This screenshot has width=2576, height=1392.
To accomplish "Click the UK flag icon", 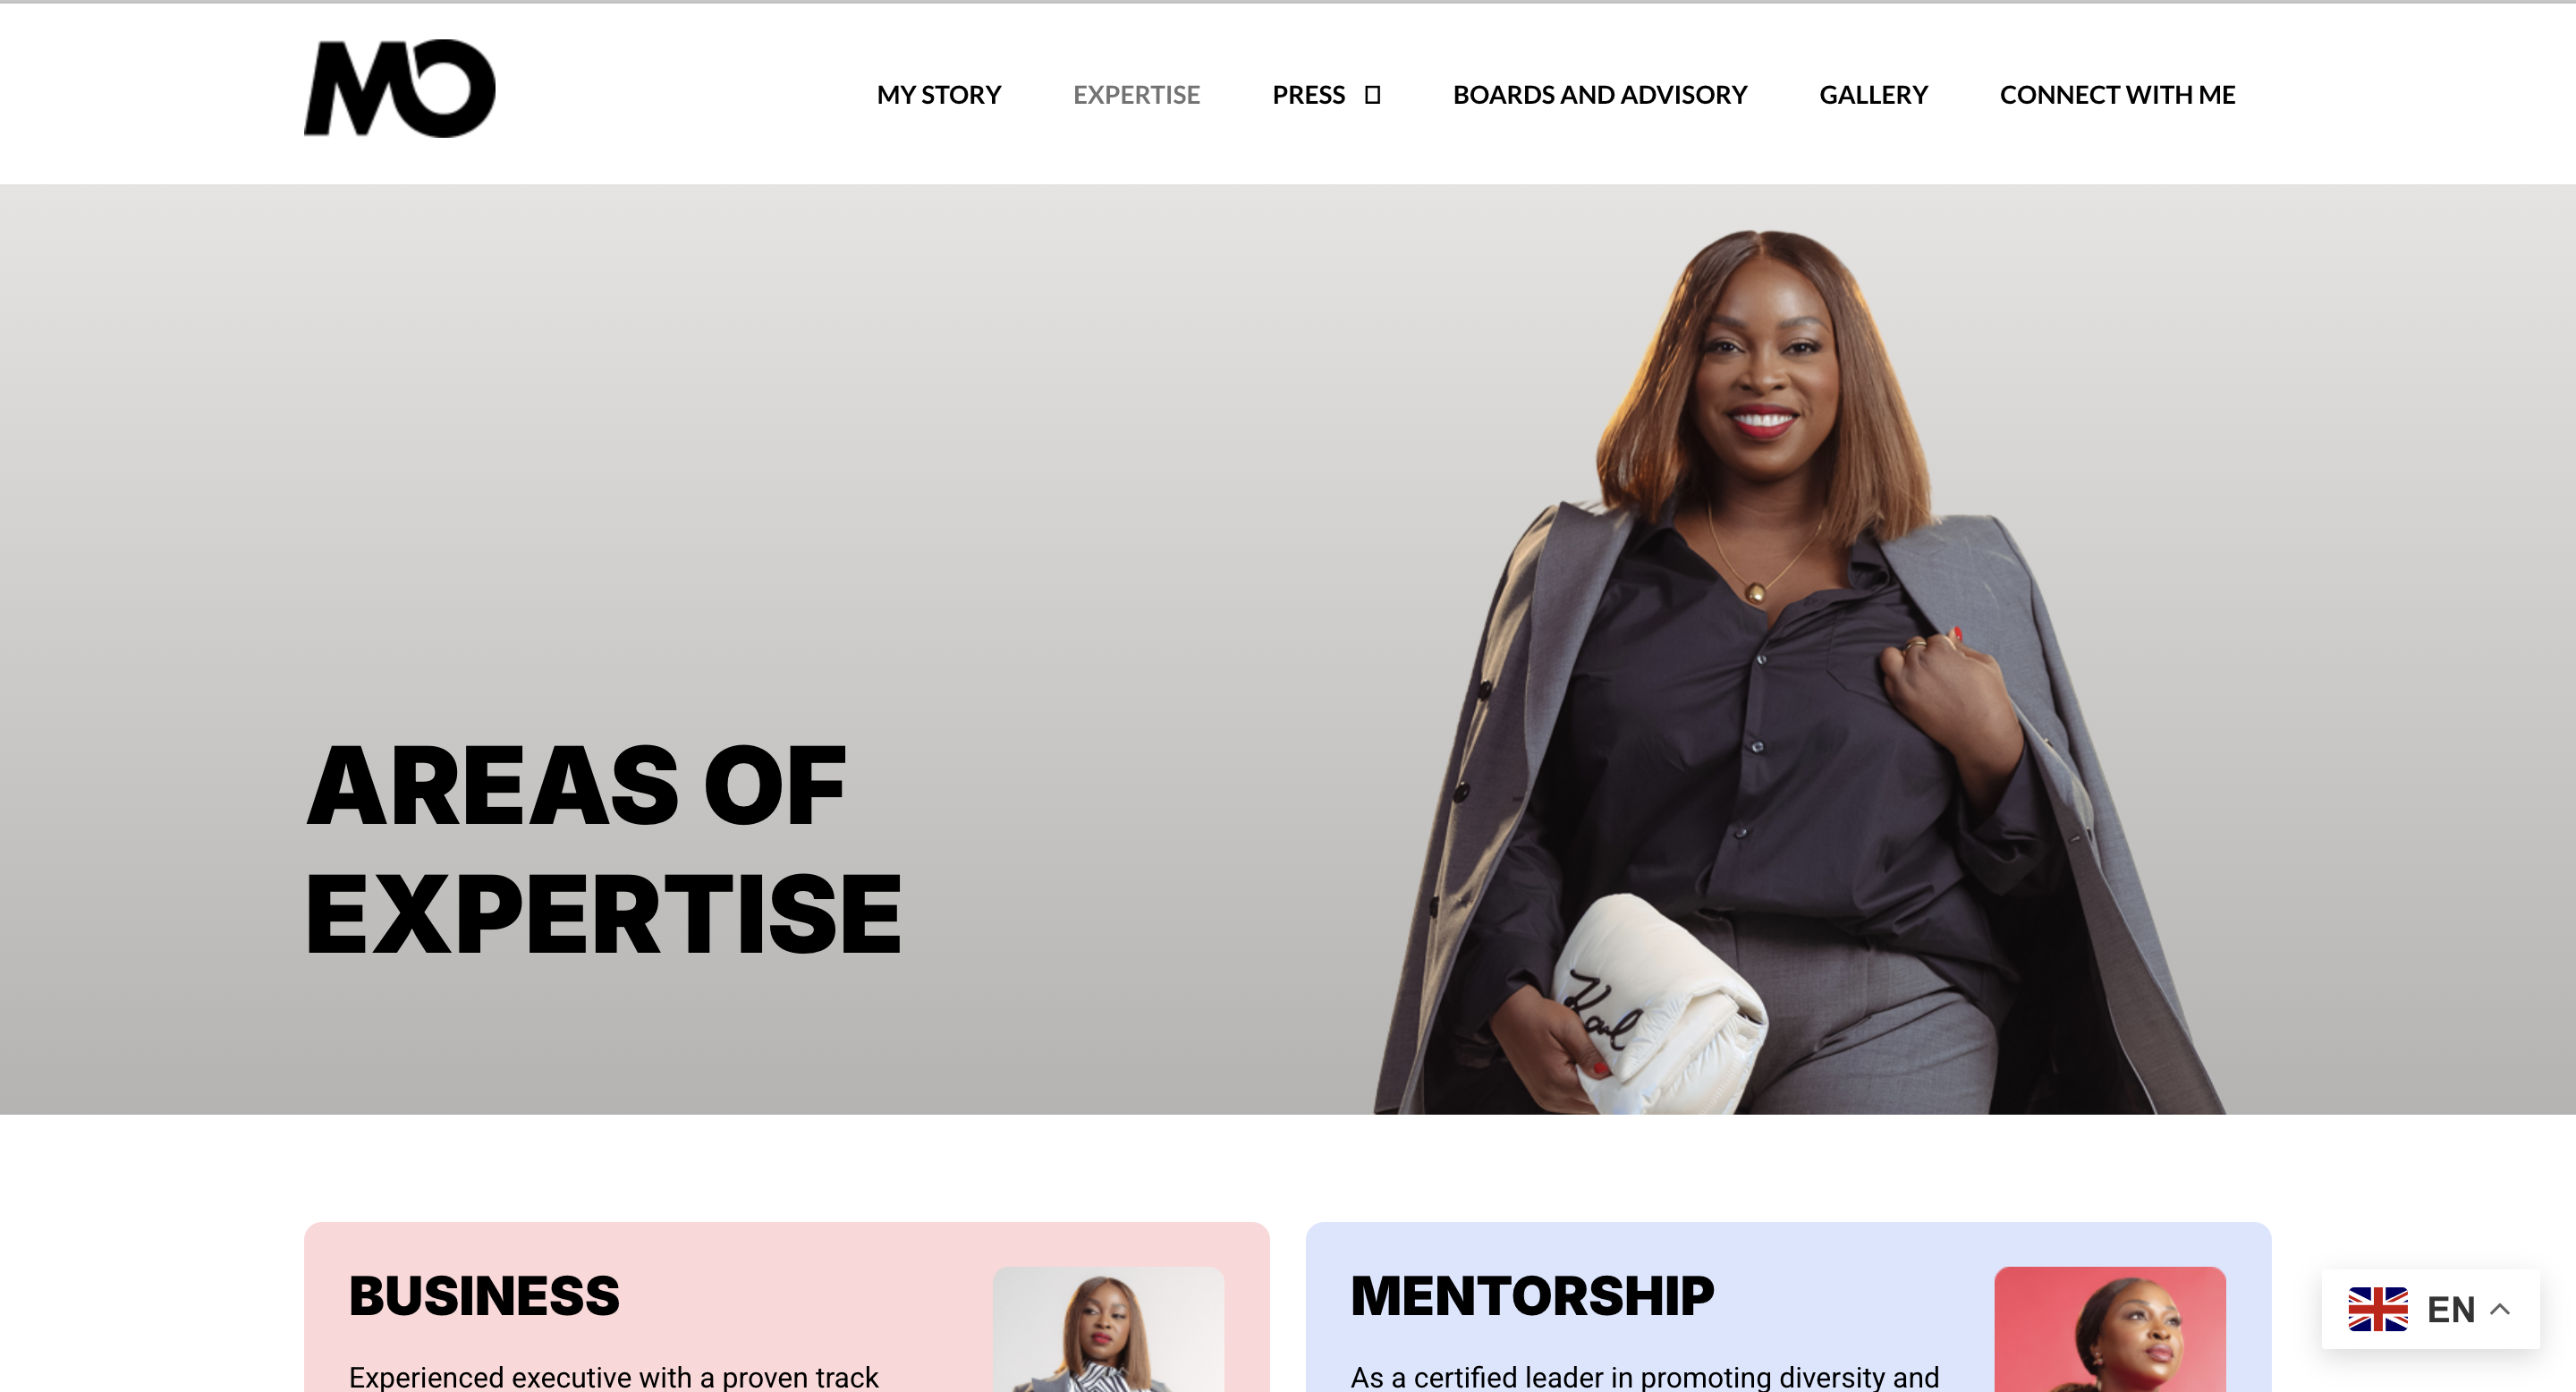I will (2377, 1309).
